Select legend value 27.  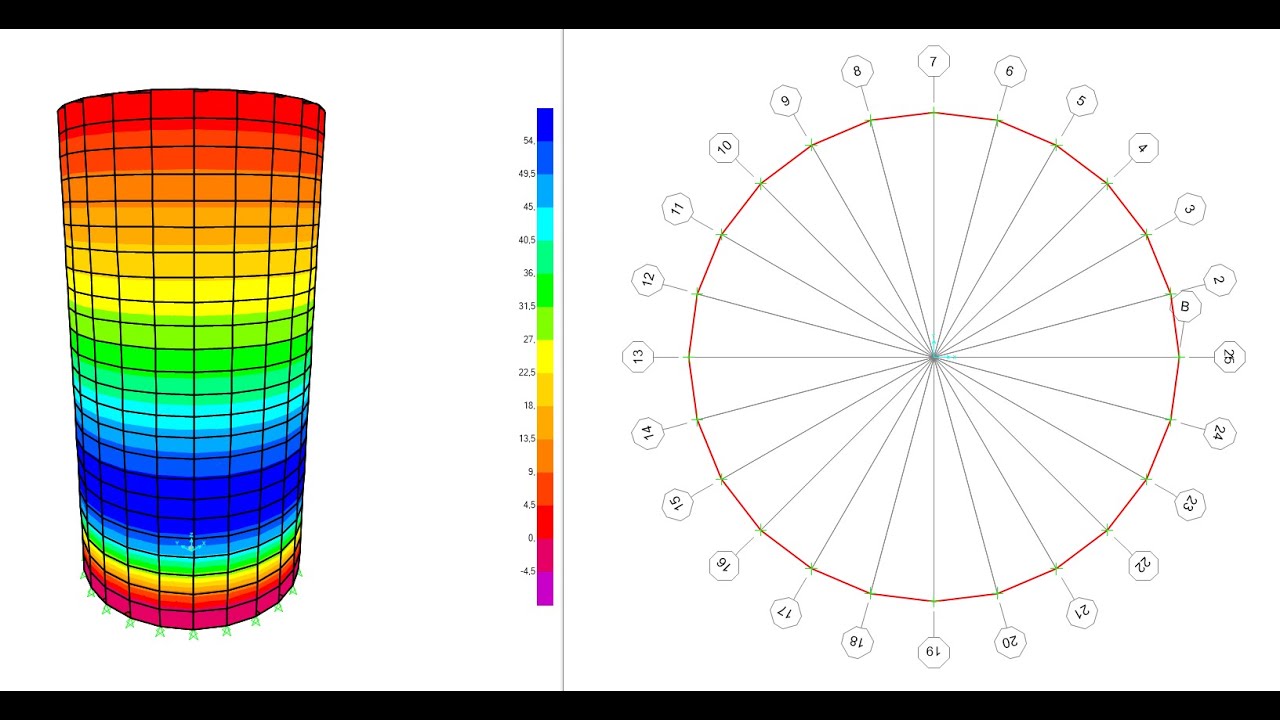pyautogui.click(x=528, y=339)
